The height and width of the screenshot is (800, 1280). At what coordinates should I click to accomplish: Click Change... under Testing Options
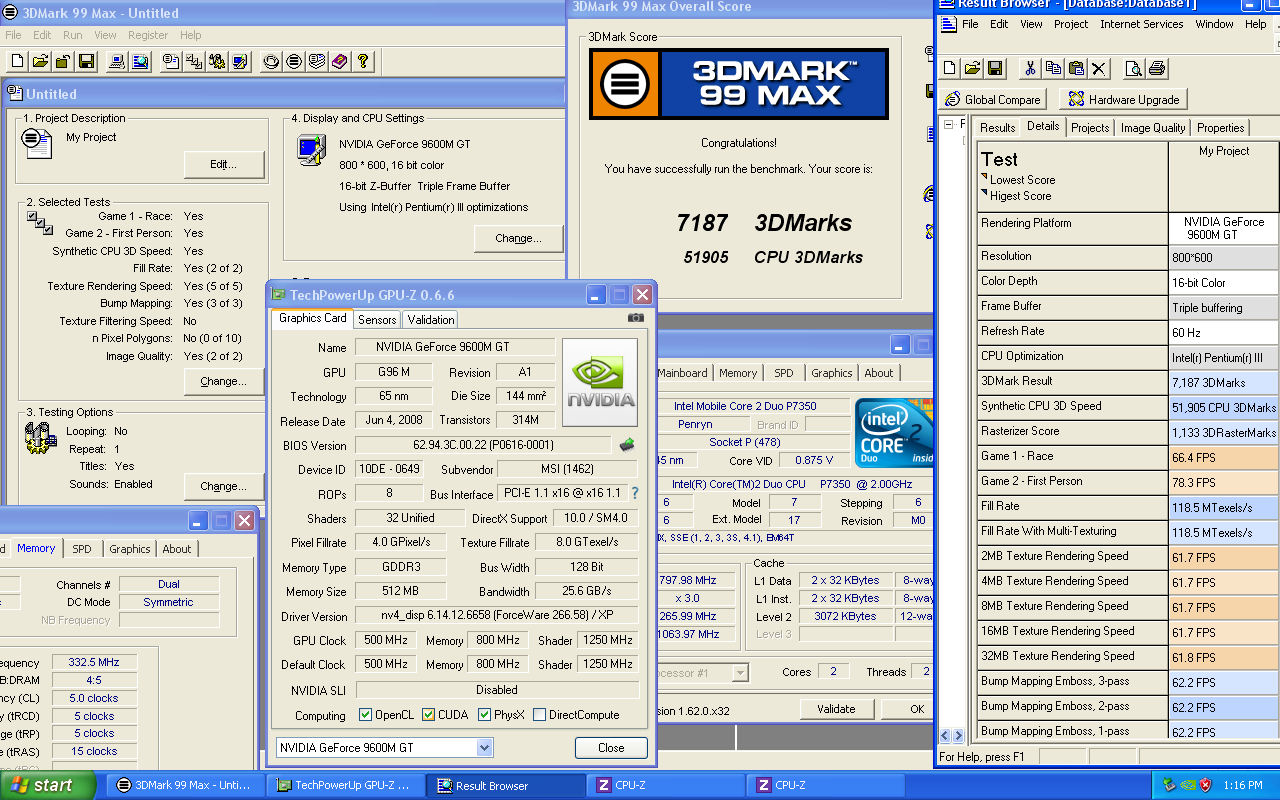tap(224, 486)
